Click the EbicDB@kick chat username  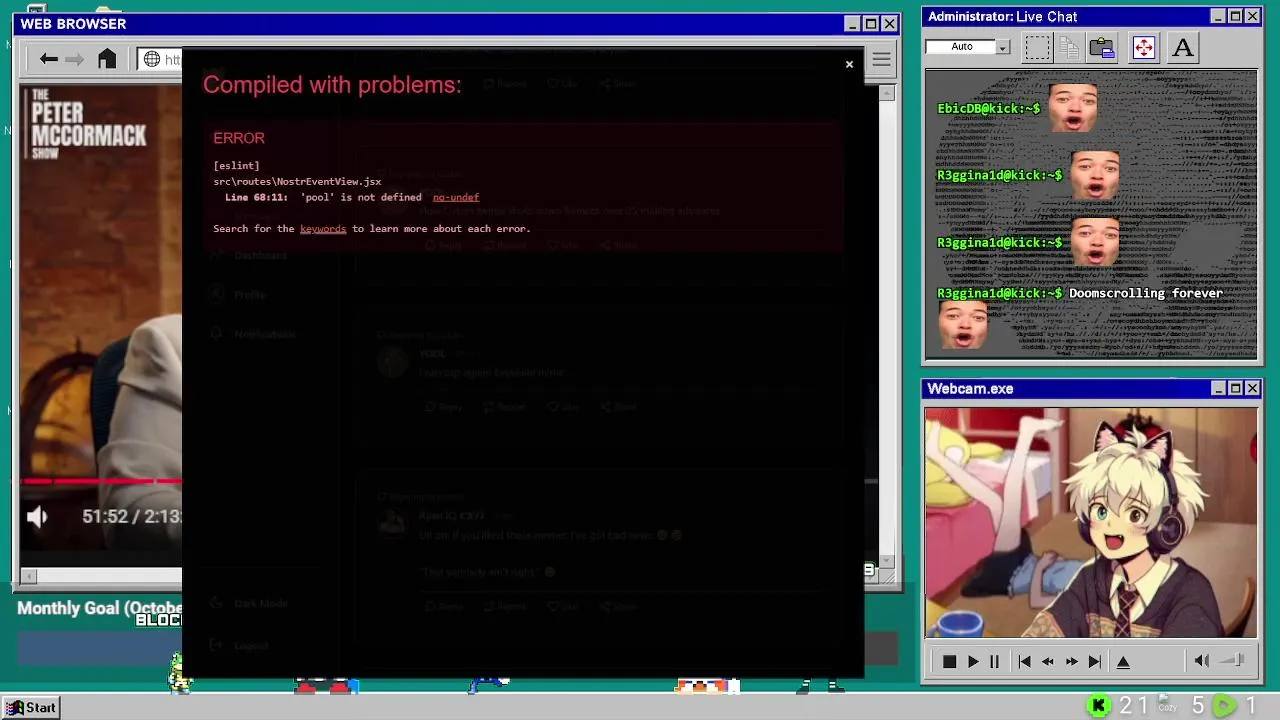[988, 108]
